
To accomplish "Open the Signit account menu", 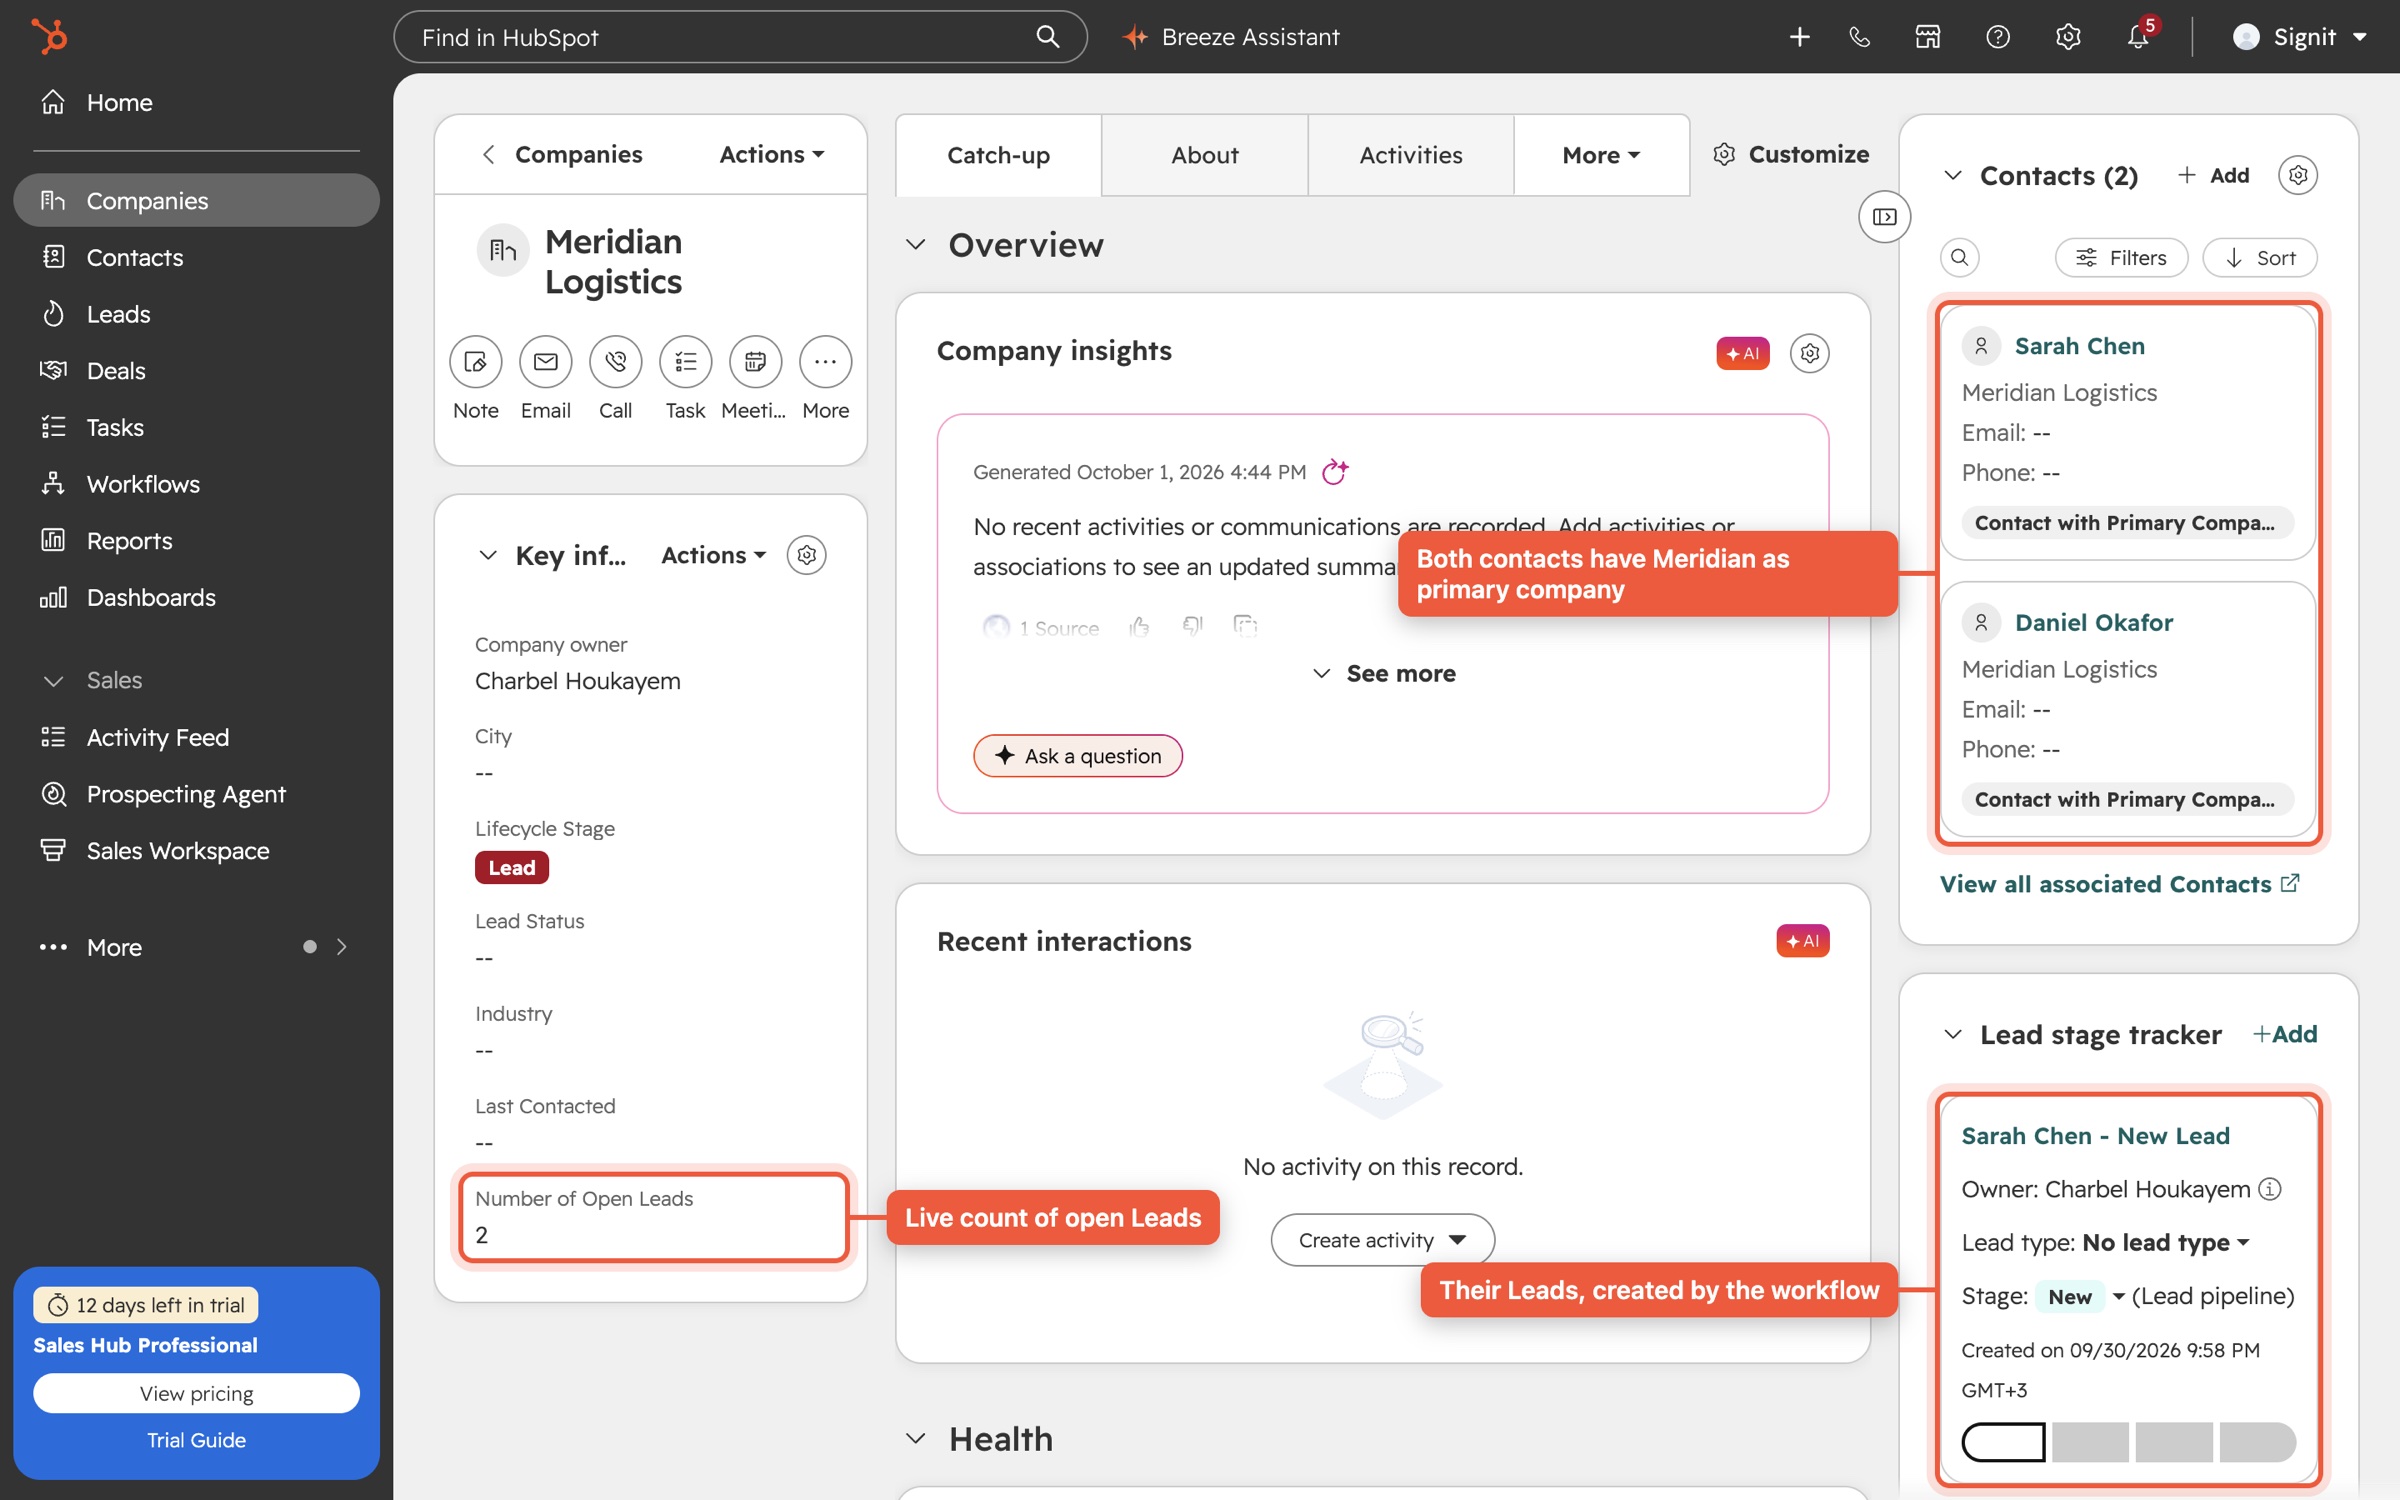I will pyautogui.click(x=2299, y=37).
